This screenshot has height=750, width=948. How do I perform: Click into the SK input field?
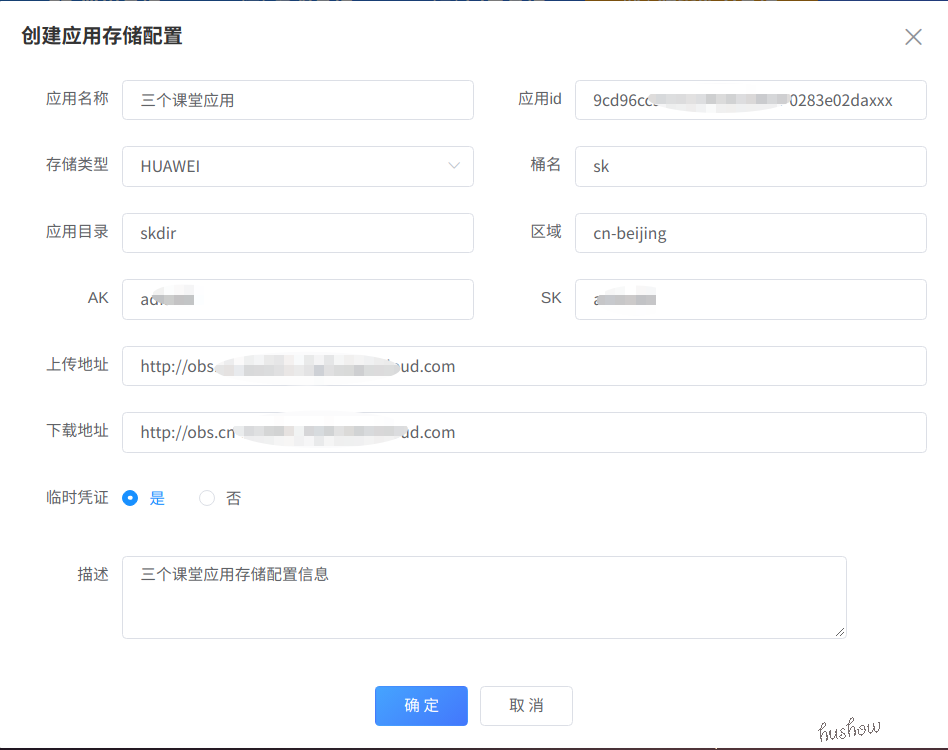coord(750,299)
